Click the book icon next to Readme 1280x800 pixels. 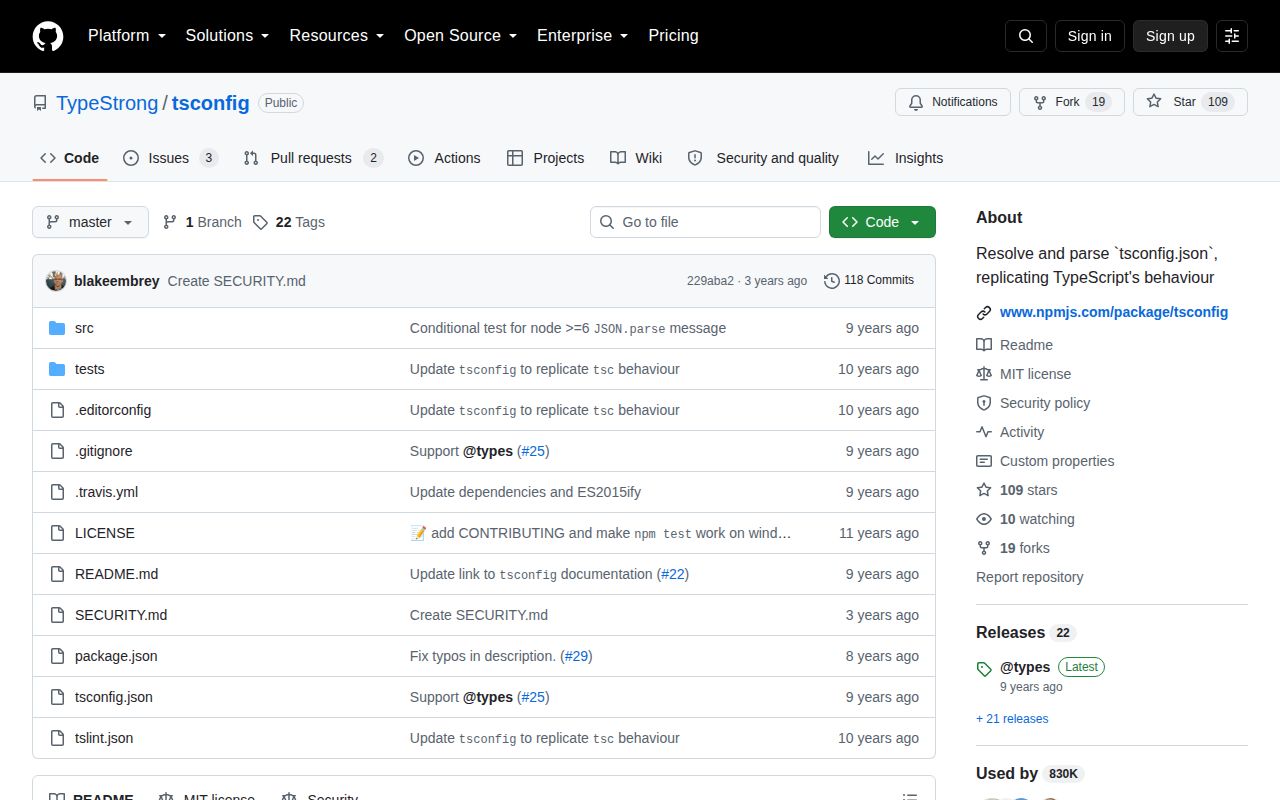(x=984, y=345)
